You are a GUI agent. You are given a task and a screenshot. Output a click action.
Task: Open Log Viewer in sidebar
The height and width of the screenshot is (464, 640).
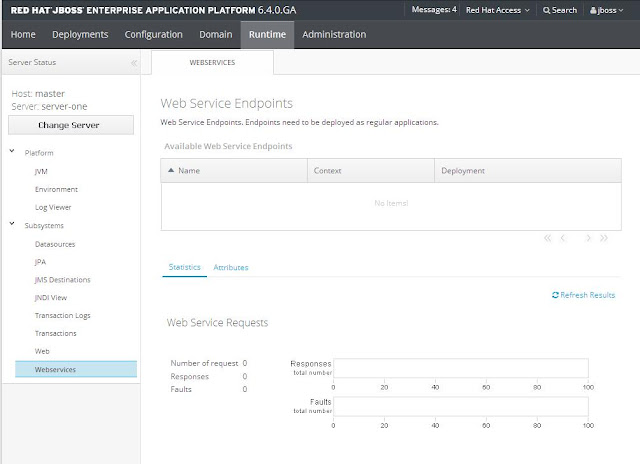tap(53, 207)
